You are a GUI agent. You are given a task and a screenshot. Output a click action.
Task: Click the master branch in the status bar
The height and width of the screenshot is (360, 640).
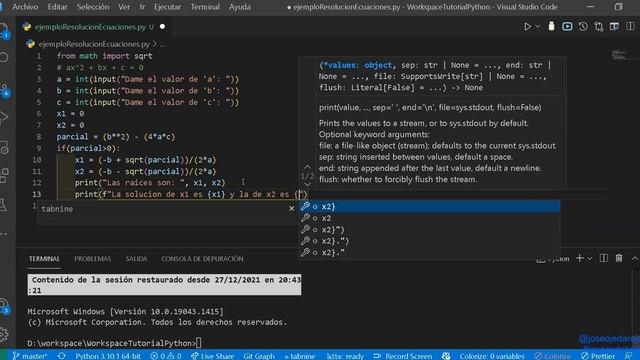[29, 356]
